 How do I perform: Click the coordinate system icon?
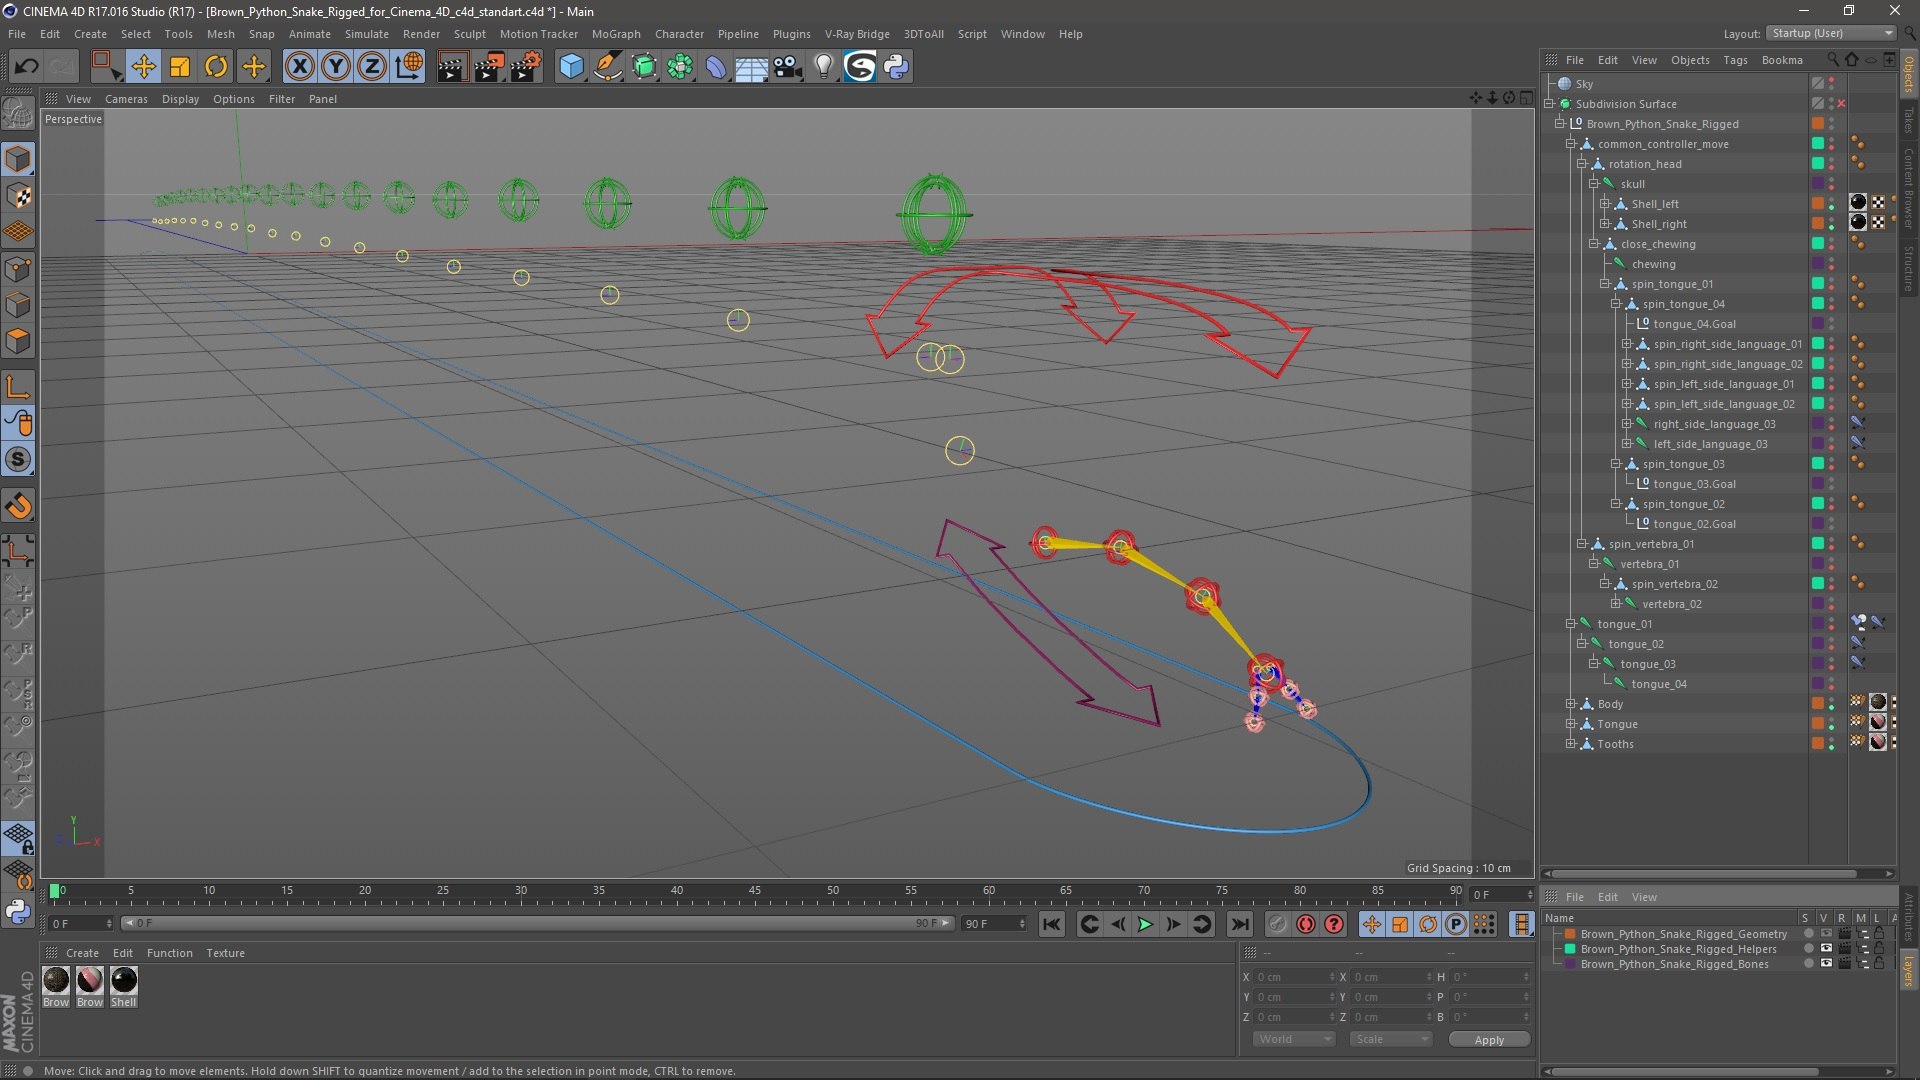(409, 67)
